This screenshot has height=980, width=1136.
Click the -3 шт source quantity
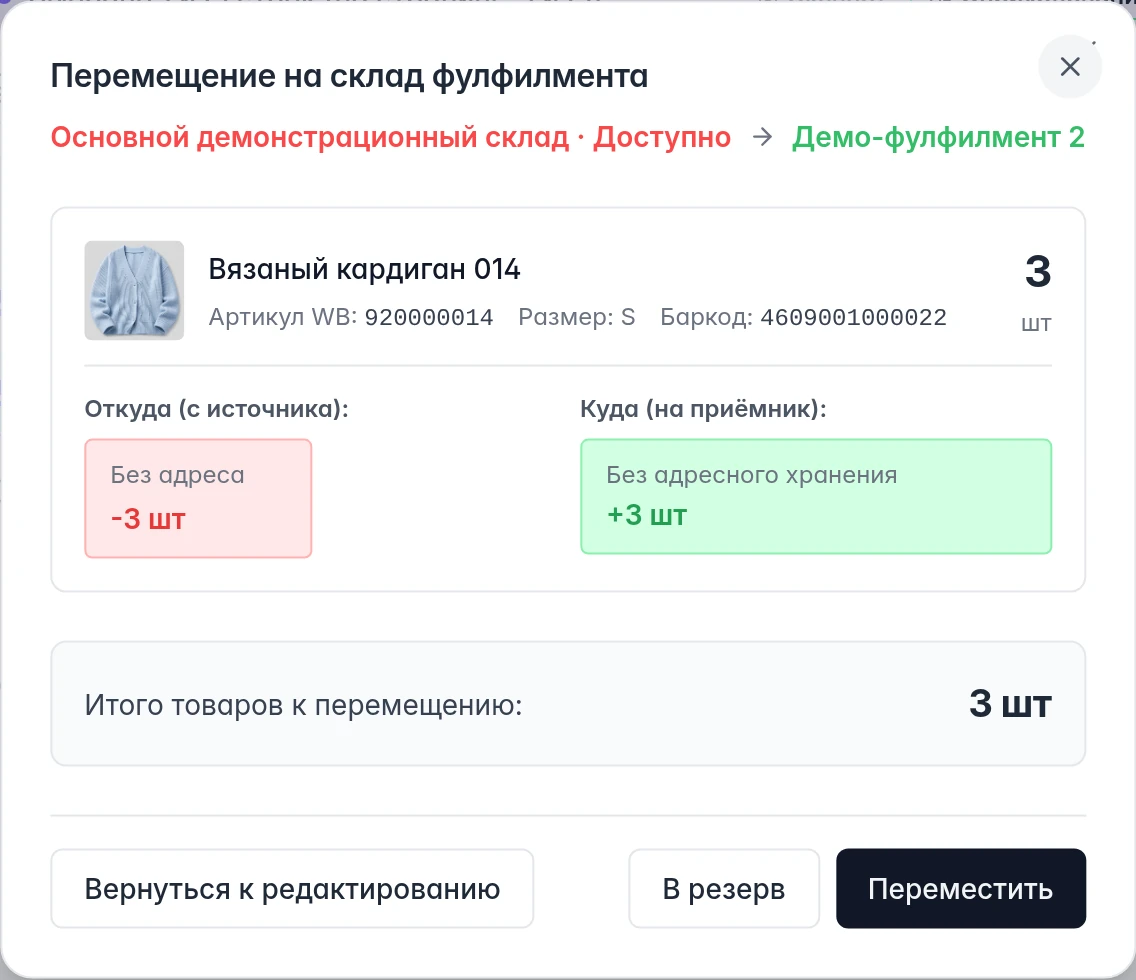click(x=149, y=519)
